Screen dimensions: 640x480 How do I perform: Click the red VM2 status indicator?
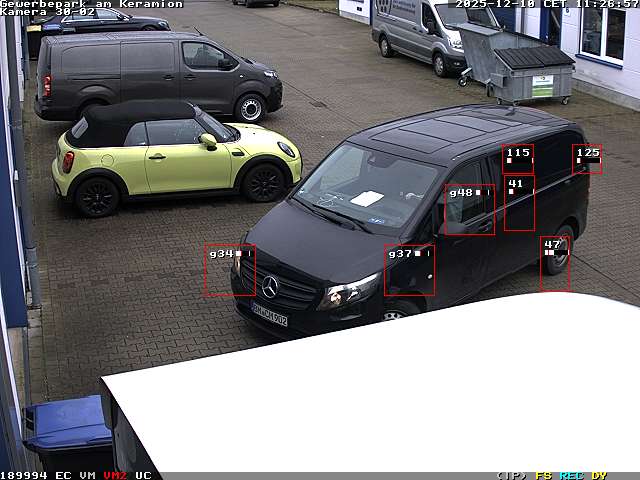point(115,475)
